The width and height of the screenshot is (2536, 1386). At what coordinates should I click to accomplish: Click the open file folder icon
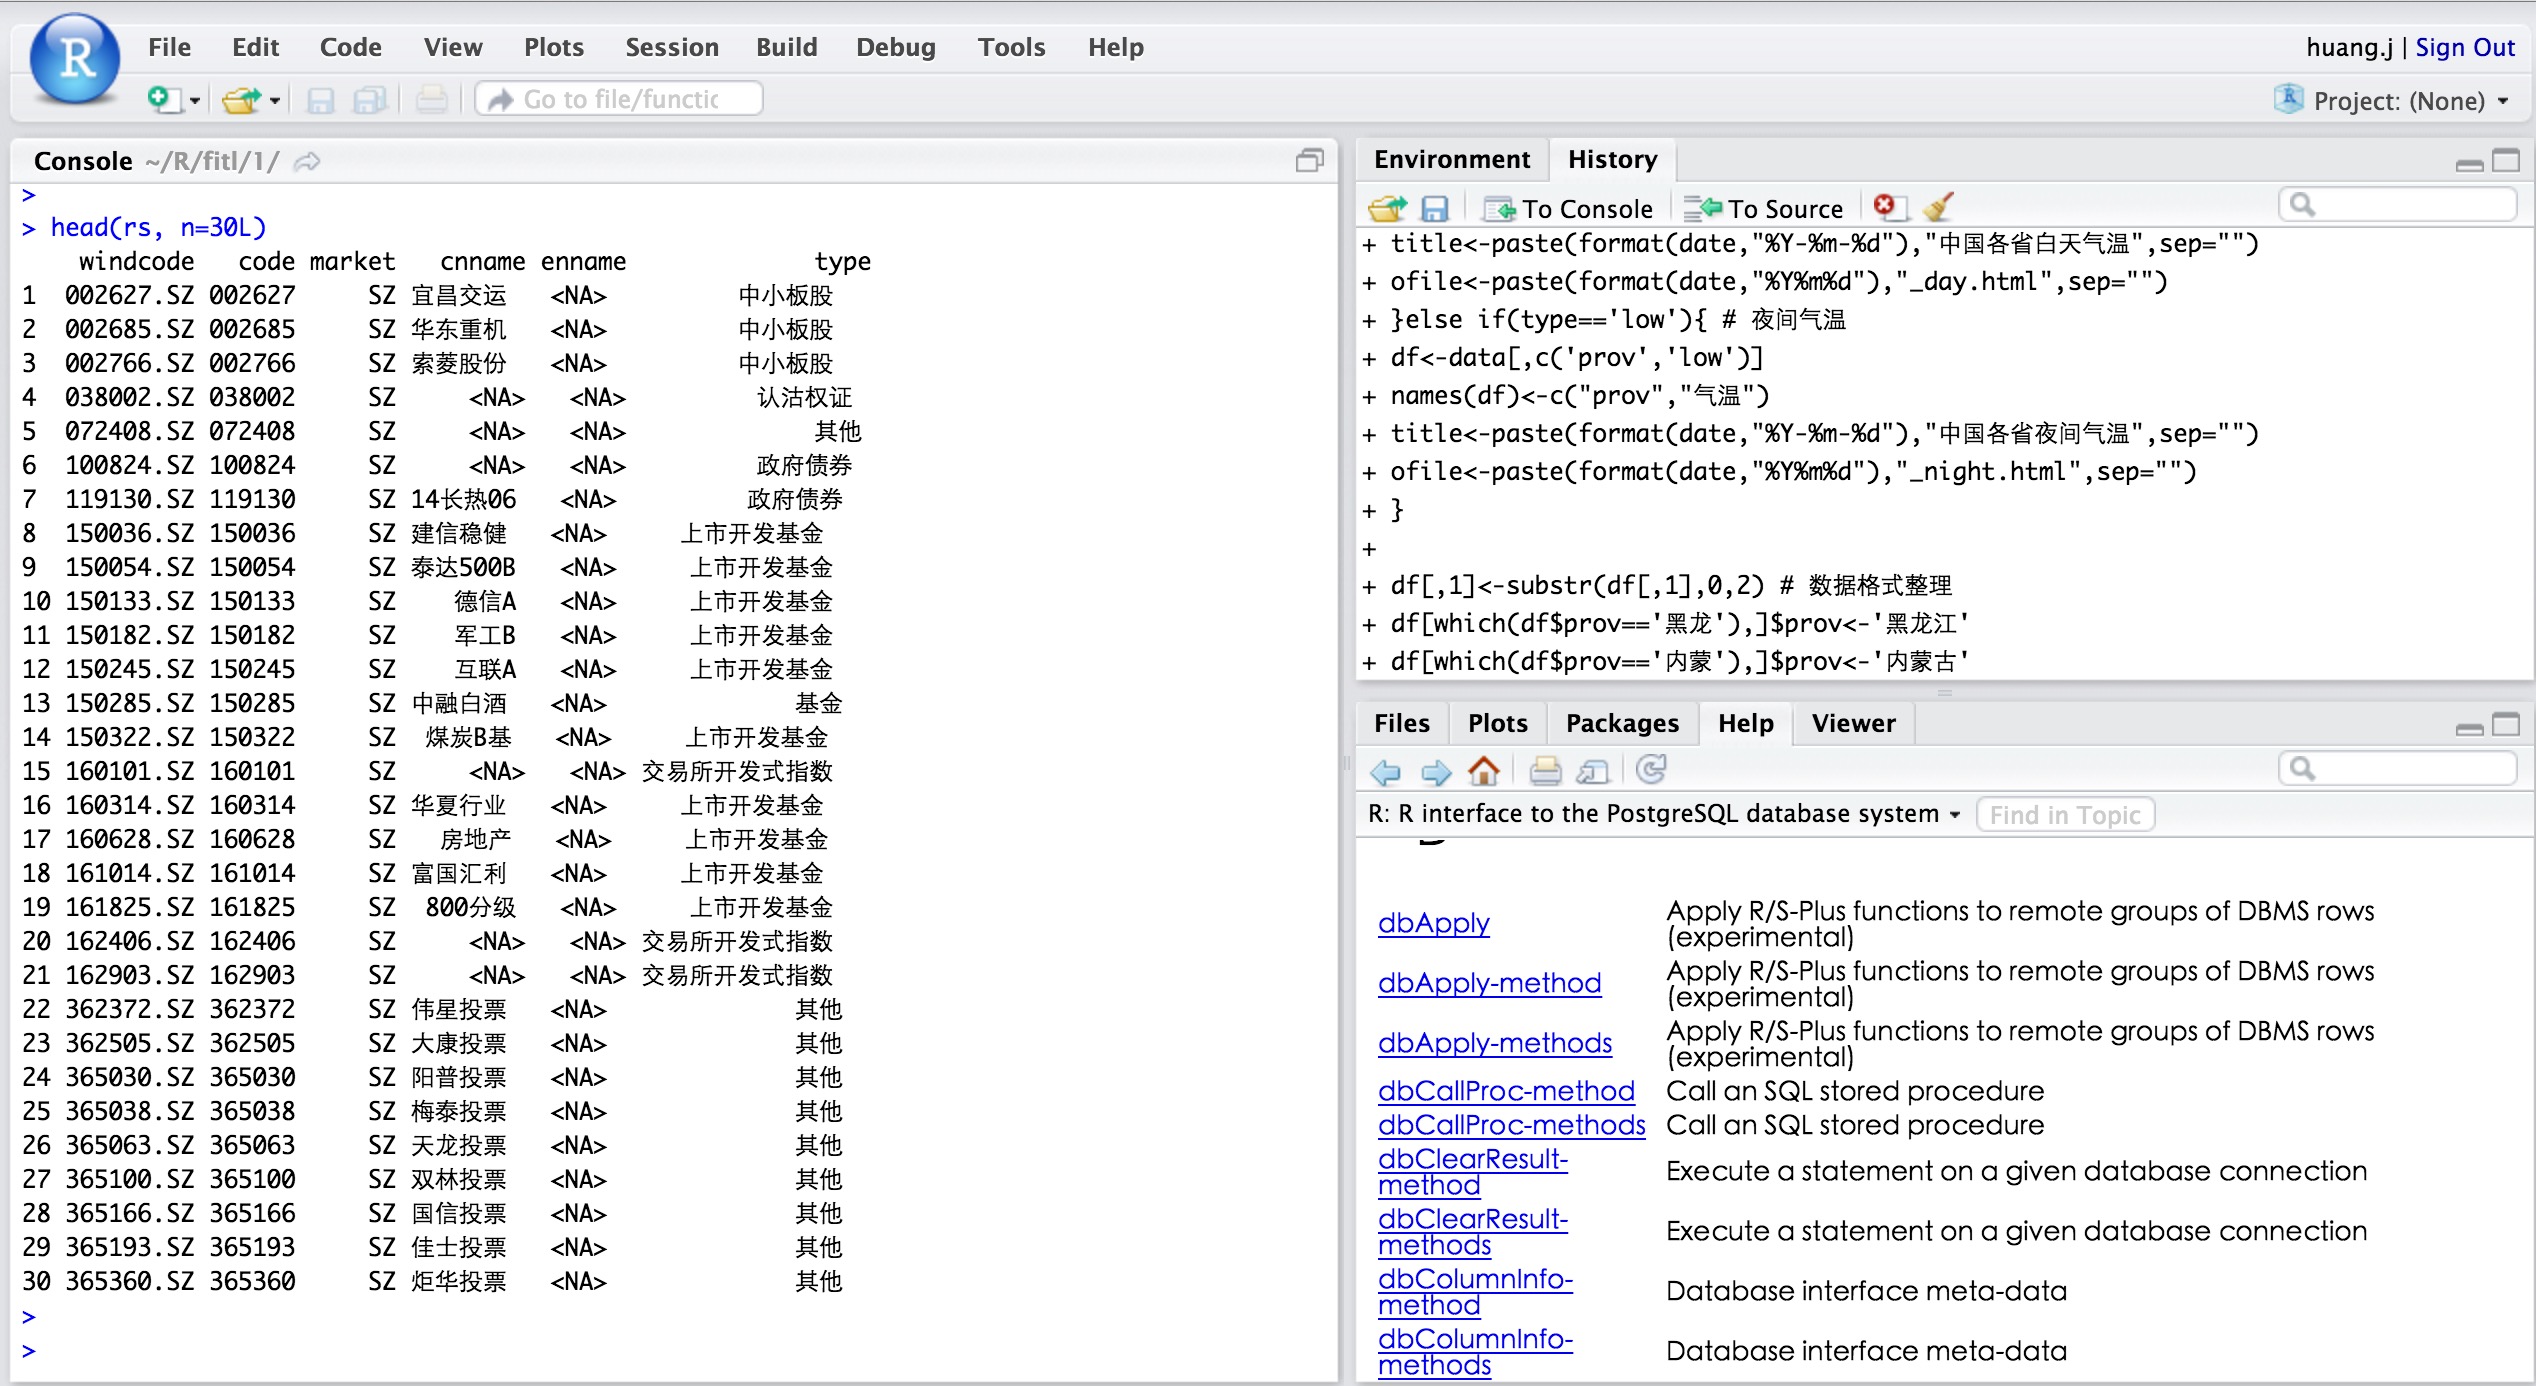[x=241, y=100]
